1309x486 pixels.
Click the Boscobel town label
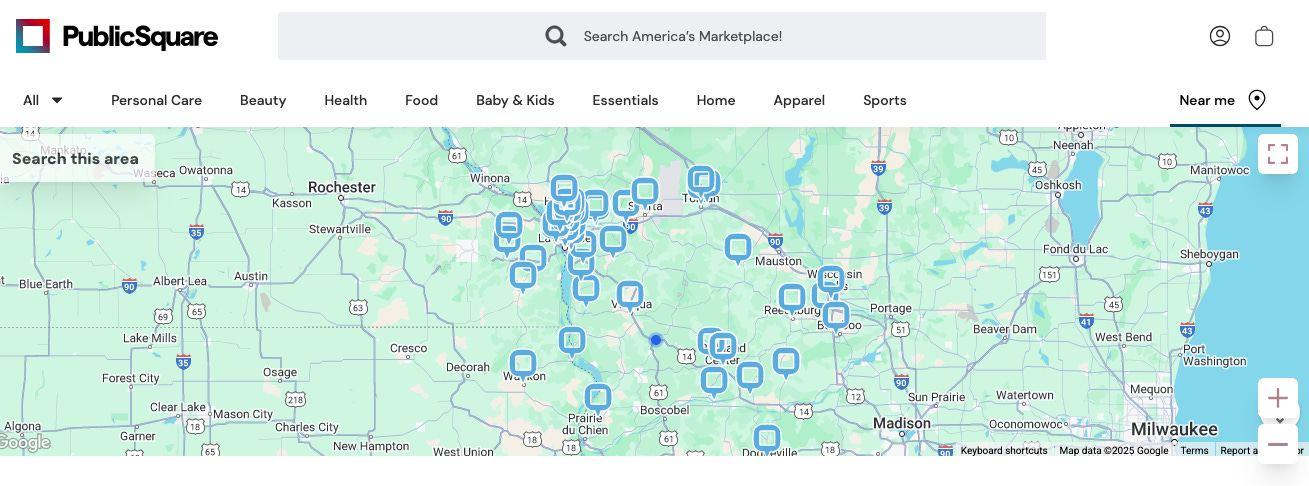point(665,410)
